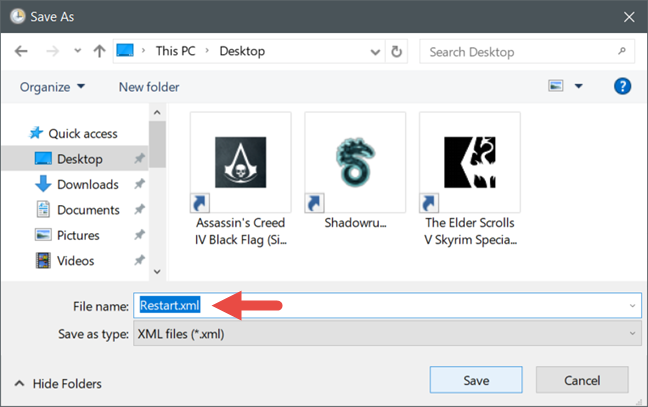Open the Save as type combo box
The height and width of the screenshot is (407, 648).
coord(387,333)
